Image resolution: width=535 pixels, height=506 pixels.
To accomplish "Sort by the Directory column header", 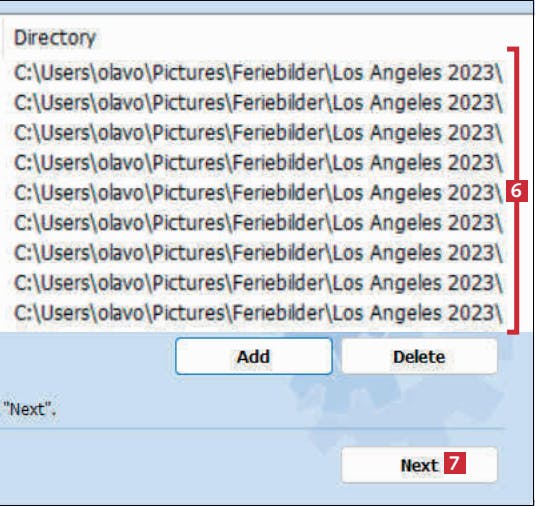I will click(55, 38).
